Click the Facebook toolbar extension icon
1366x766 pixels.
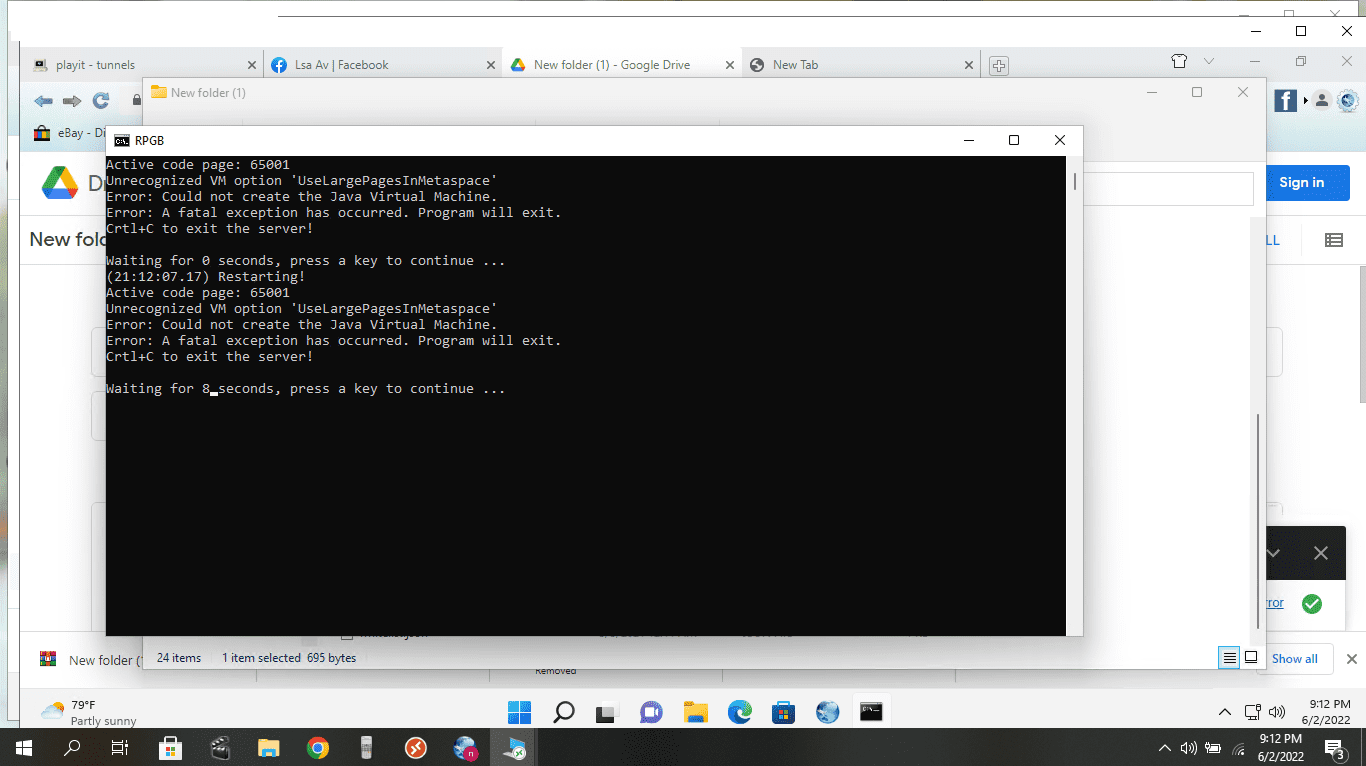pos(1286,100)
